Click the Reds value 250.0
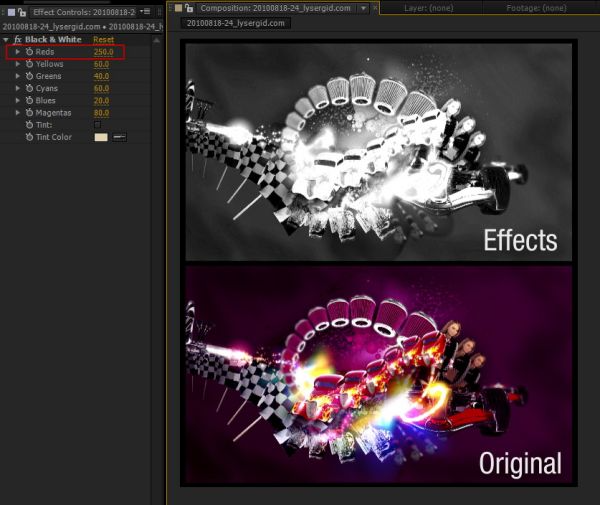The height and width of the screenshot is (505, 600). (104, 52)
